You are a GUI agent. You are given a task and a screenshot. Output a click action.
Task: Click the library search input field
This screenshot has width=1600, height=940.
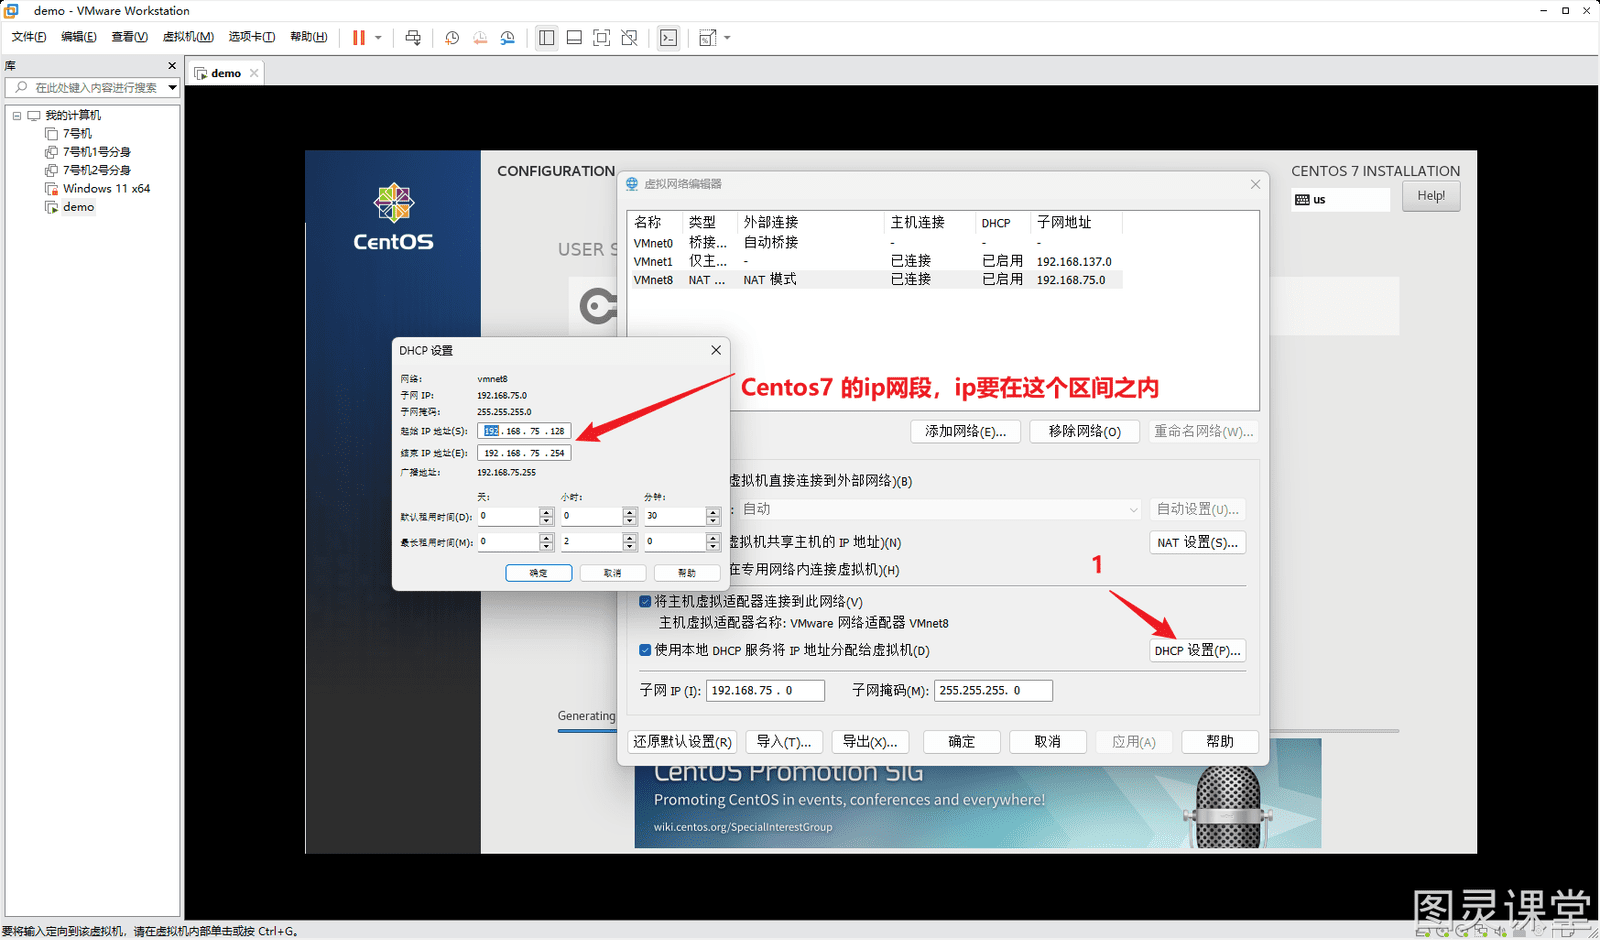click(x=88, y=88)
